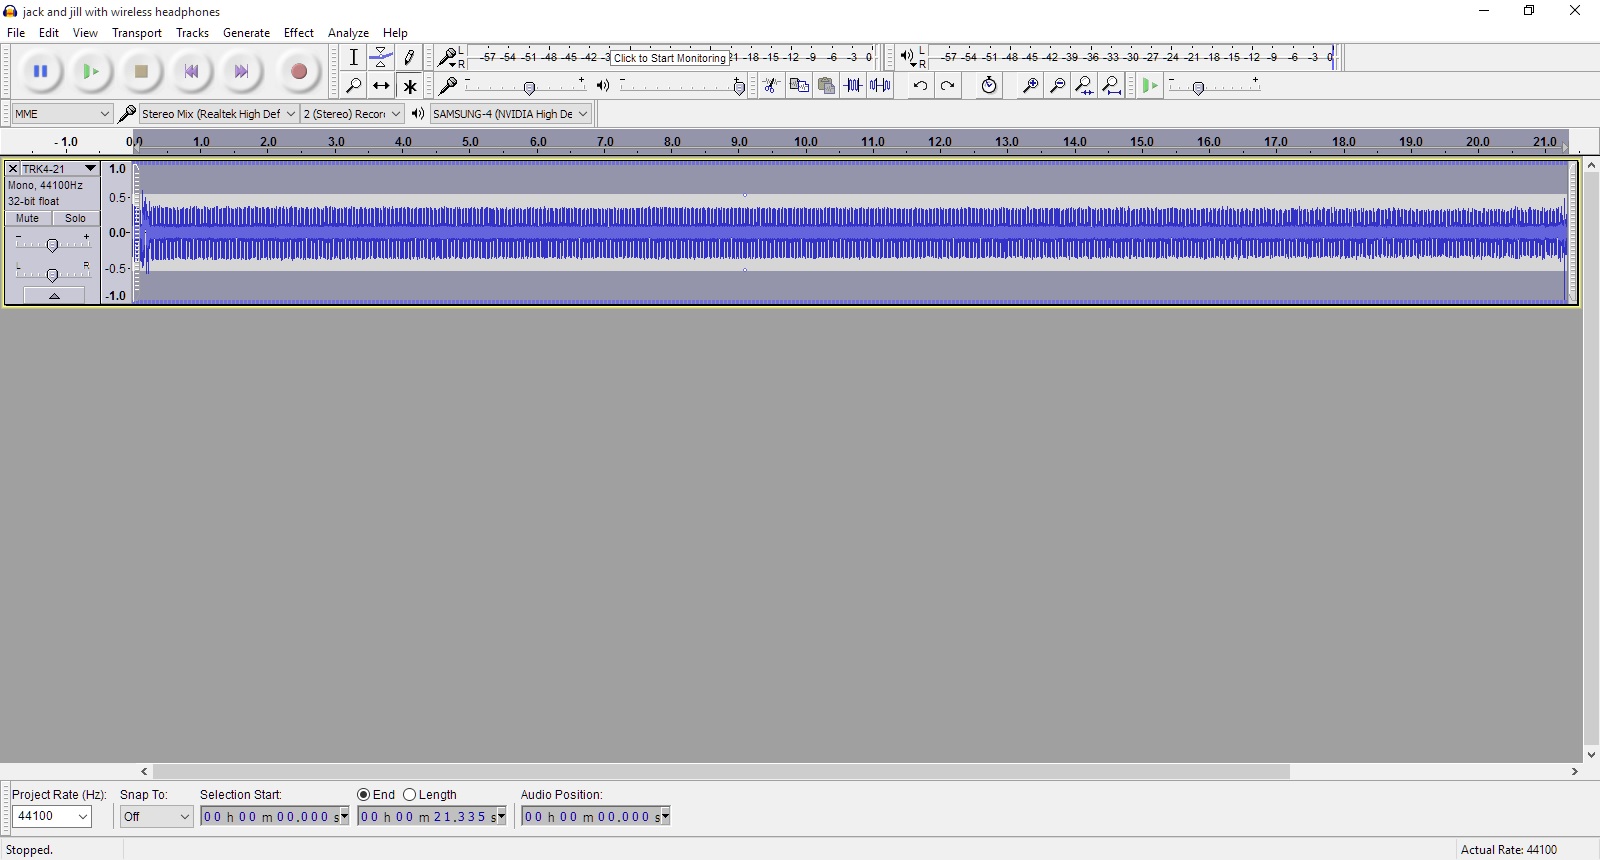Click the Fit Project zoom icon
1600x860 pixels.
point(1111,86)
